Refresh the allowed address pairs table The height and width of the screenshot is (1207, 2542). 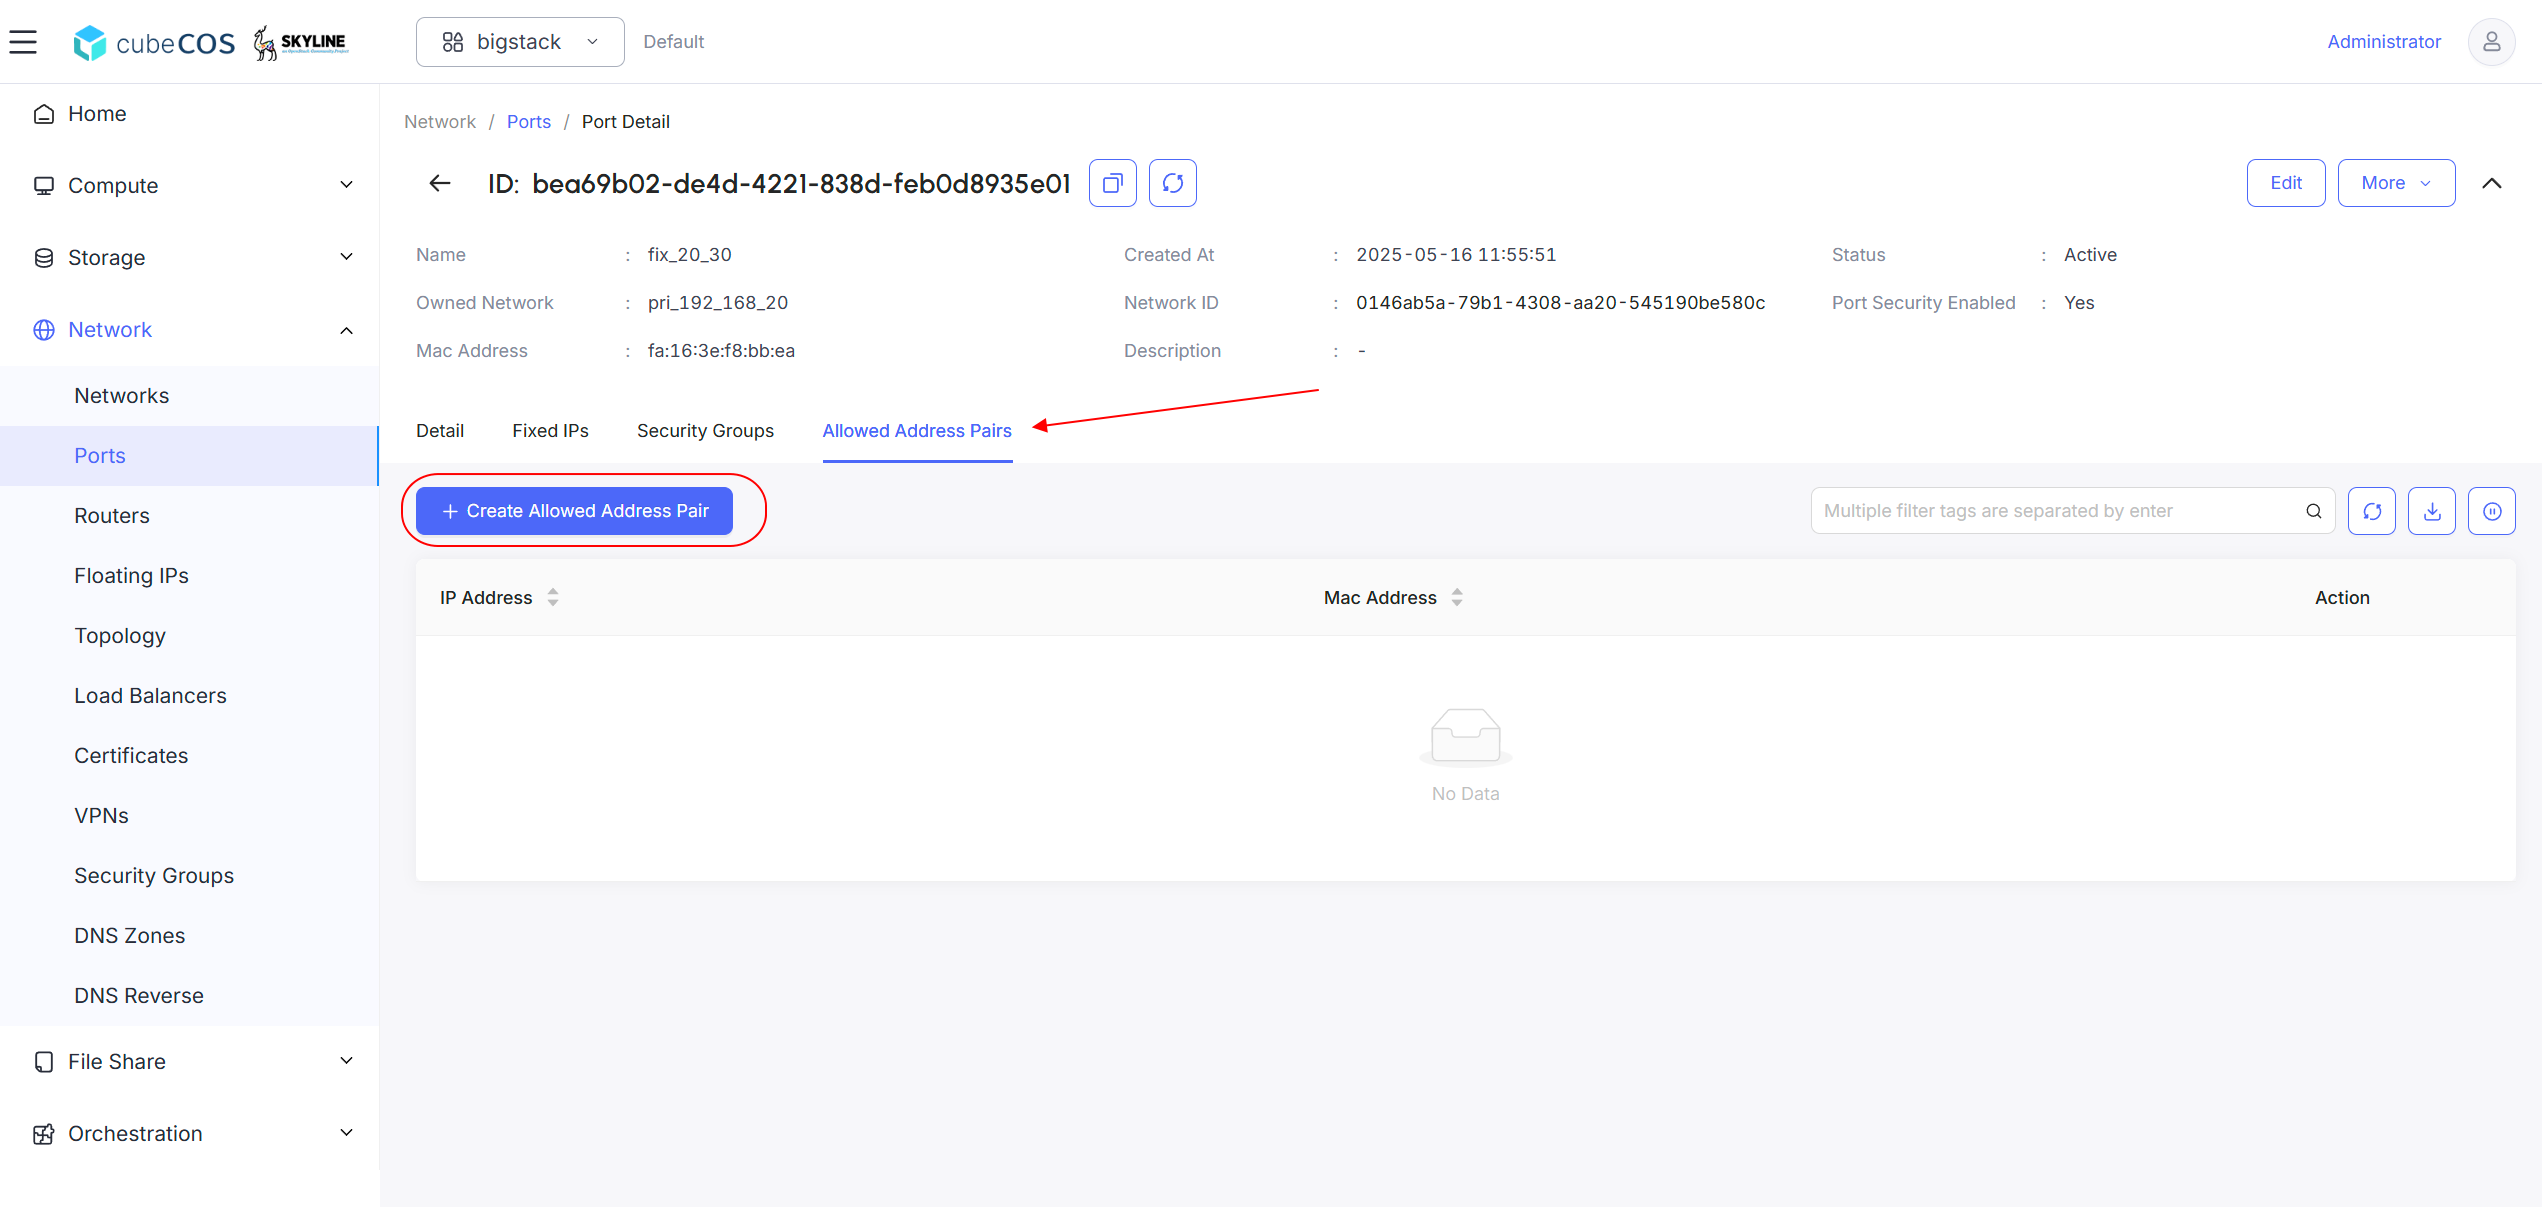click(2371, 511)
